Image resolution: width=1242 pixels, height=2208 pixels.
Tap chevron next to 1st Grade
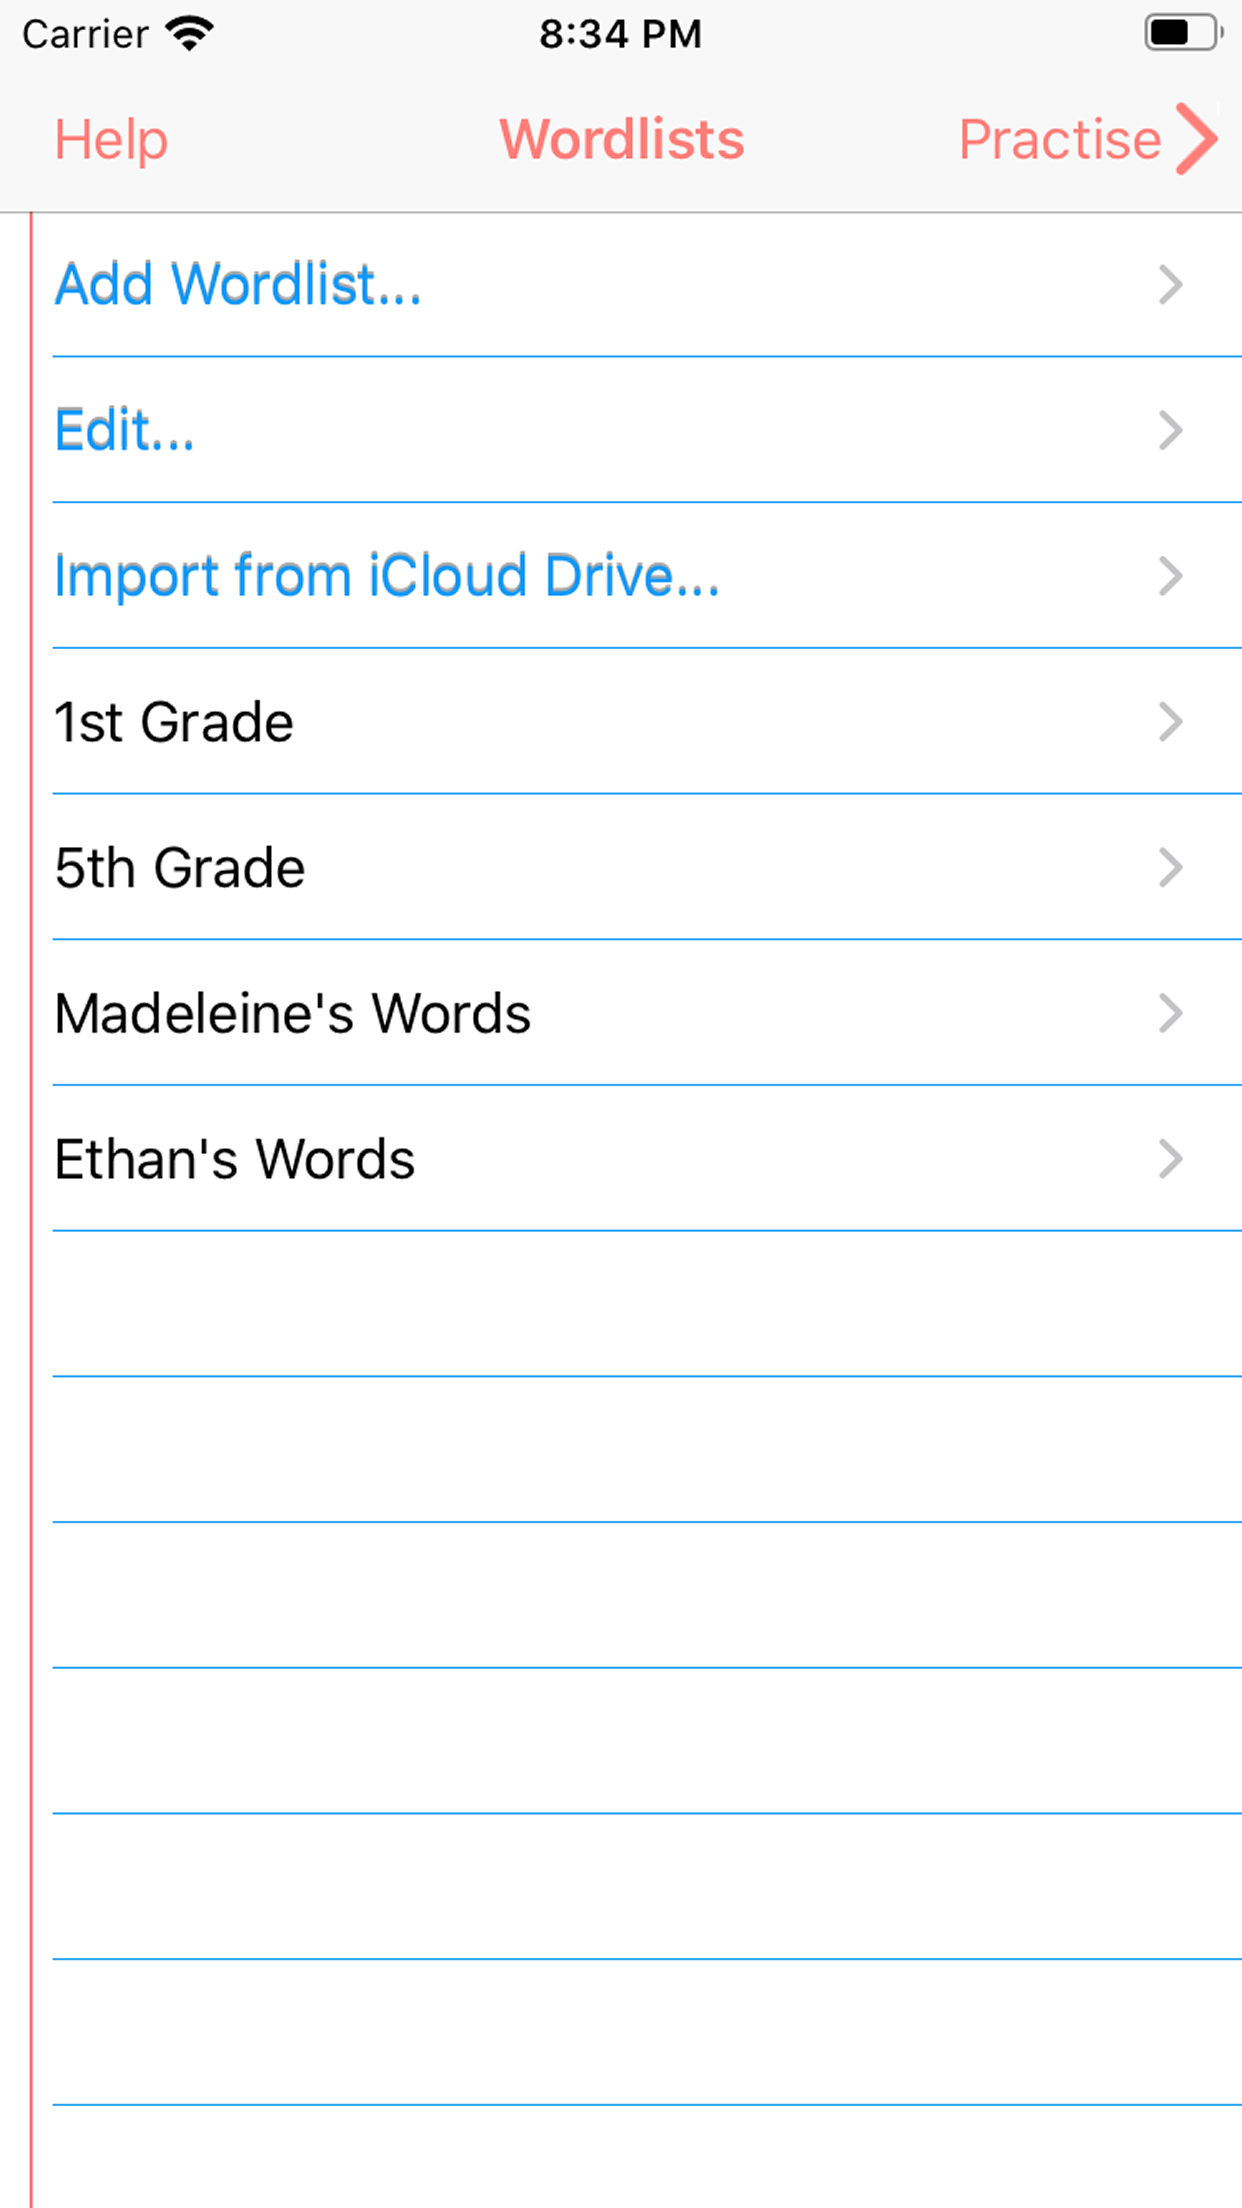[x=1171, y=722]
